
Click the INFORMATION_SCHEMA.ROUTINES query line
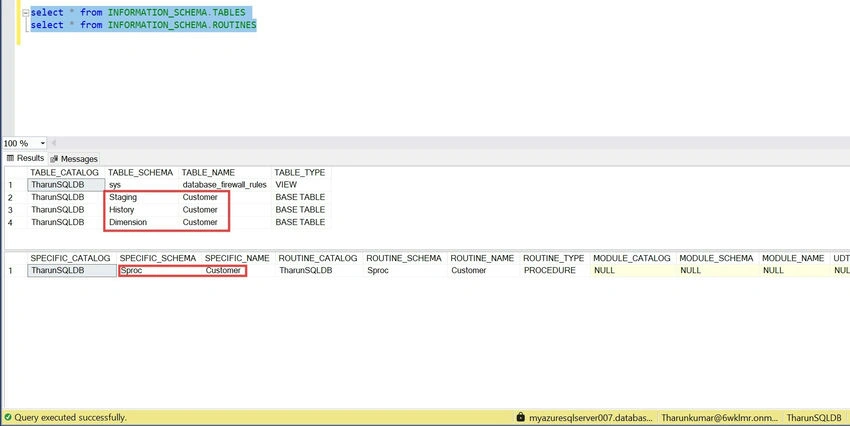(x=143, y=25)
